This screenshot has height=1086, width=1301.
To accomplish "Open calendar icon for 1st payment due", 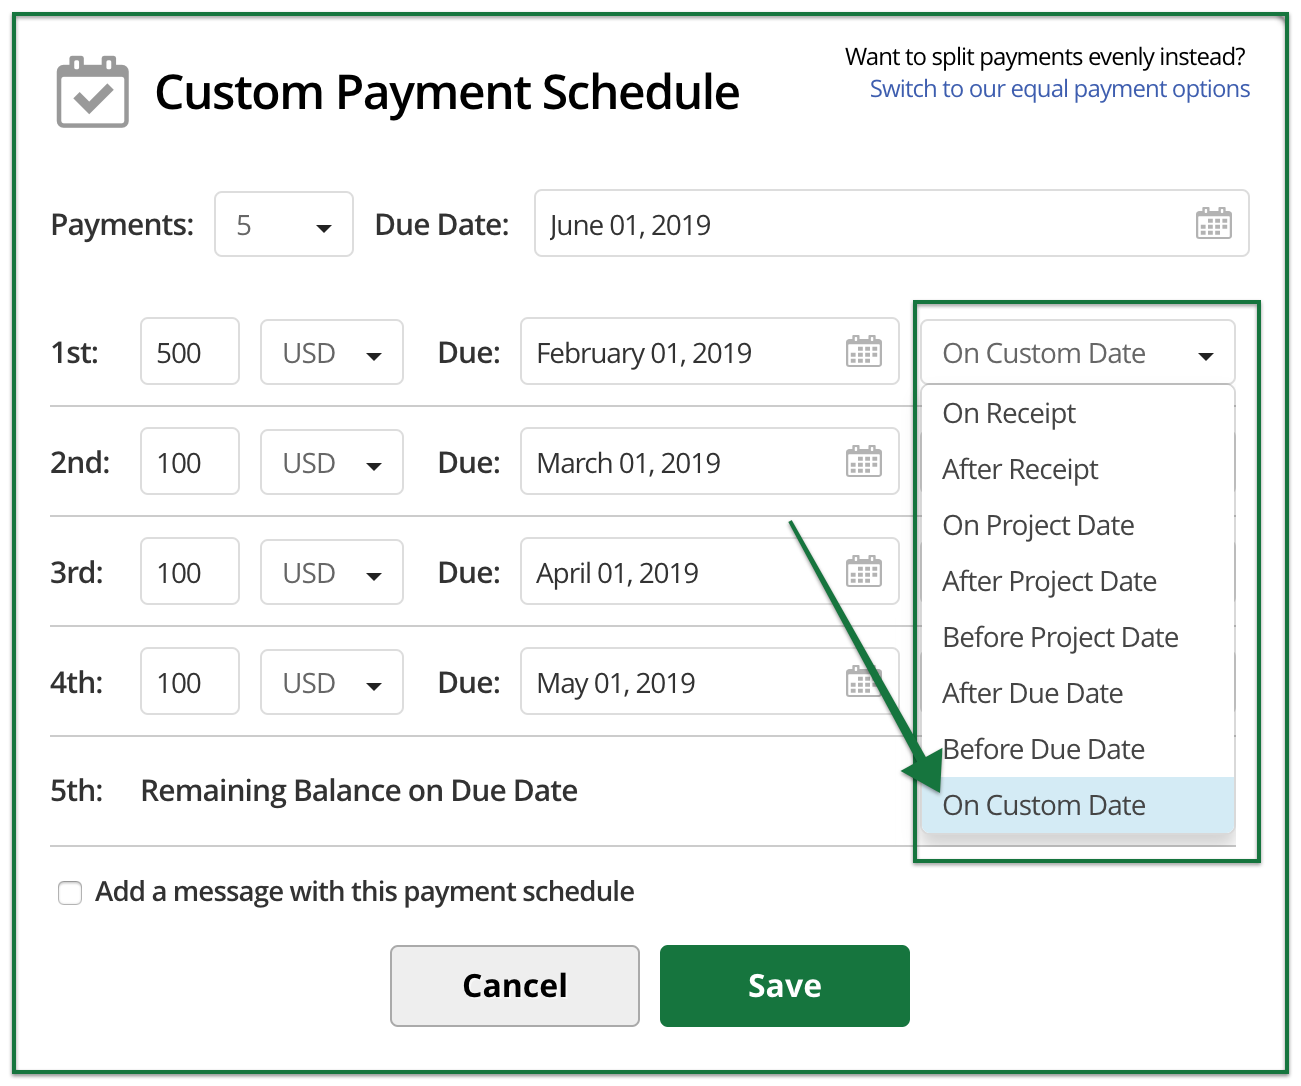I will pyautogui.click(x=863, y=352).
